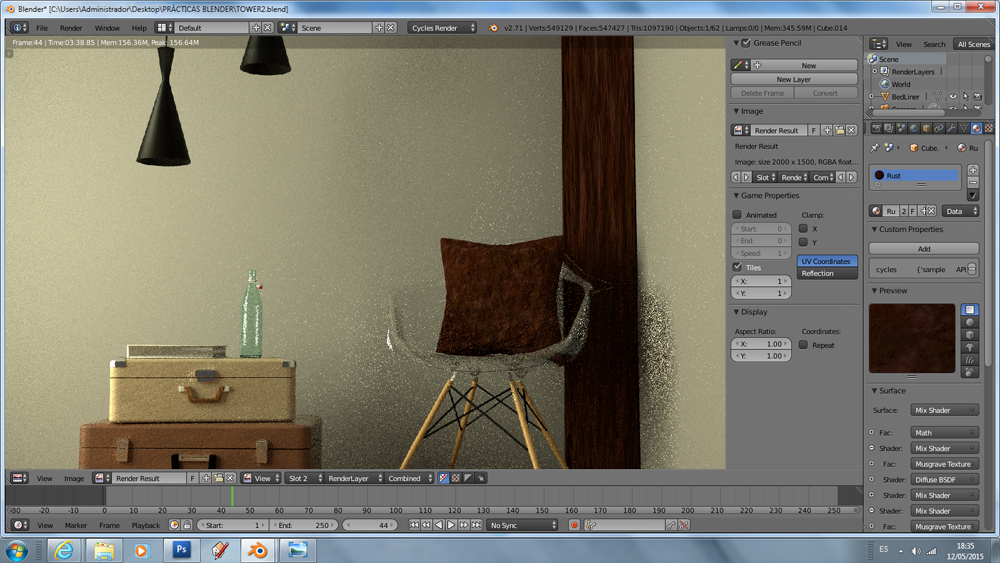Select Reflection mapping option

click(x=827, y=273)
